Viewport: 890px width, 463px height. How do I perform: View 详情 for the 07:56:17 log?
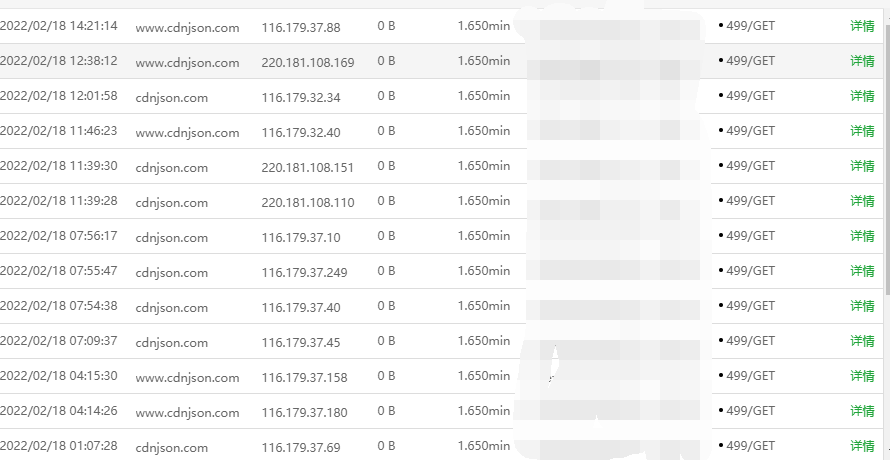pos(862,237)
